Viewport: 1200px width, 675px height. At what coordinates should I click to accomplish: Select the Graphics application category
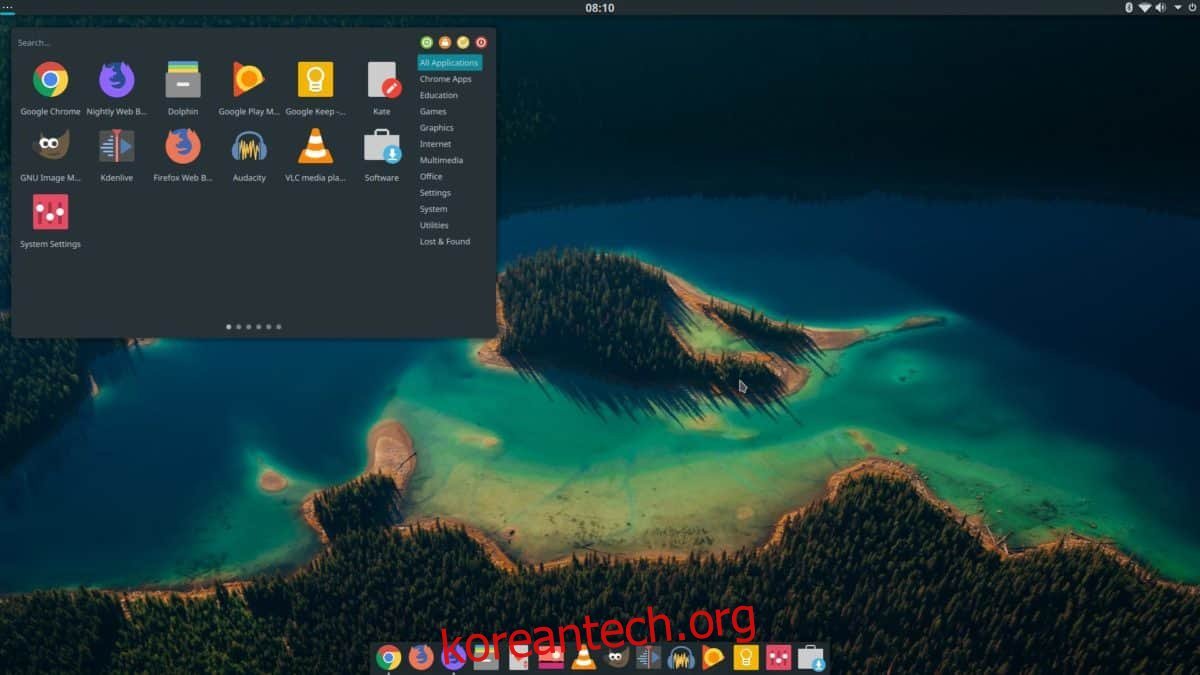tap(437, 127)
